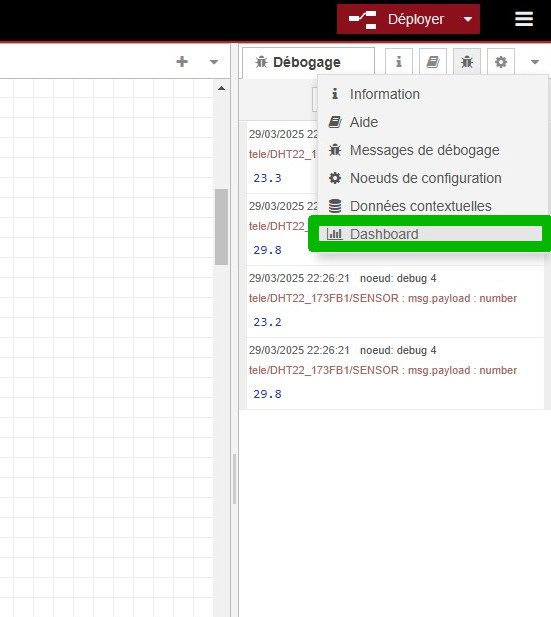Choose Noeuds de configuration menu entry
Viewport: 551px width, 617px height.
pos(433,178)
